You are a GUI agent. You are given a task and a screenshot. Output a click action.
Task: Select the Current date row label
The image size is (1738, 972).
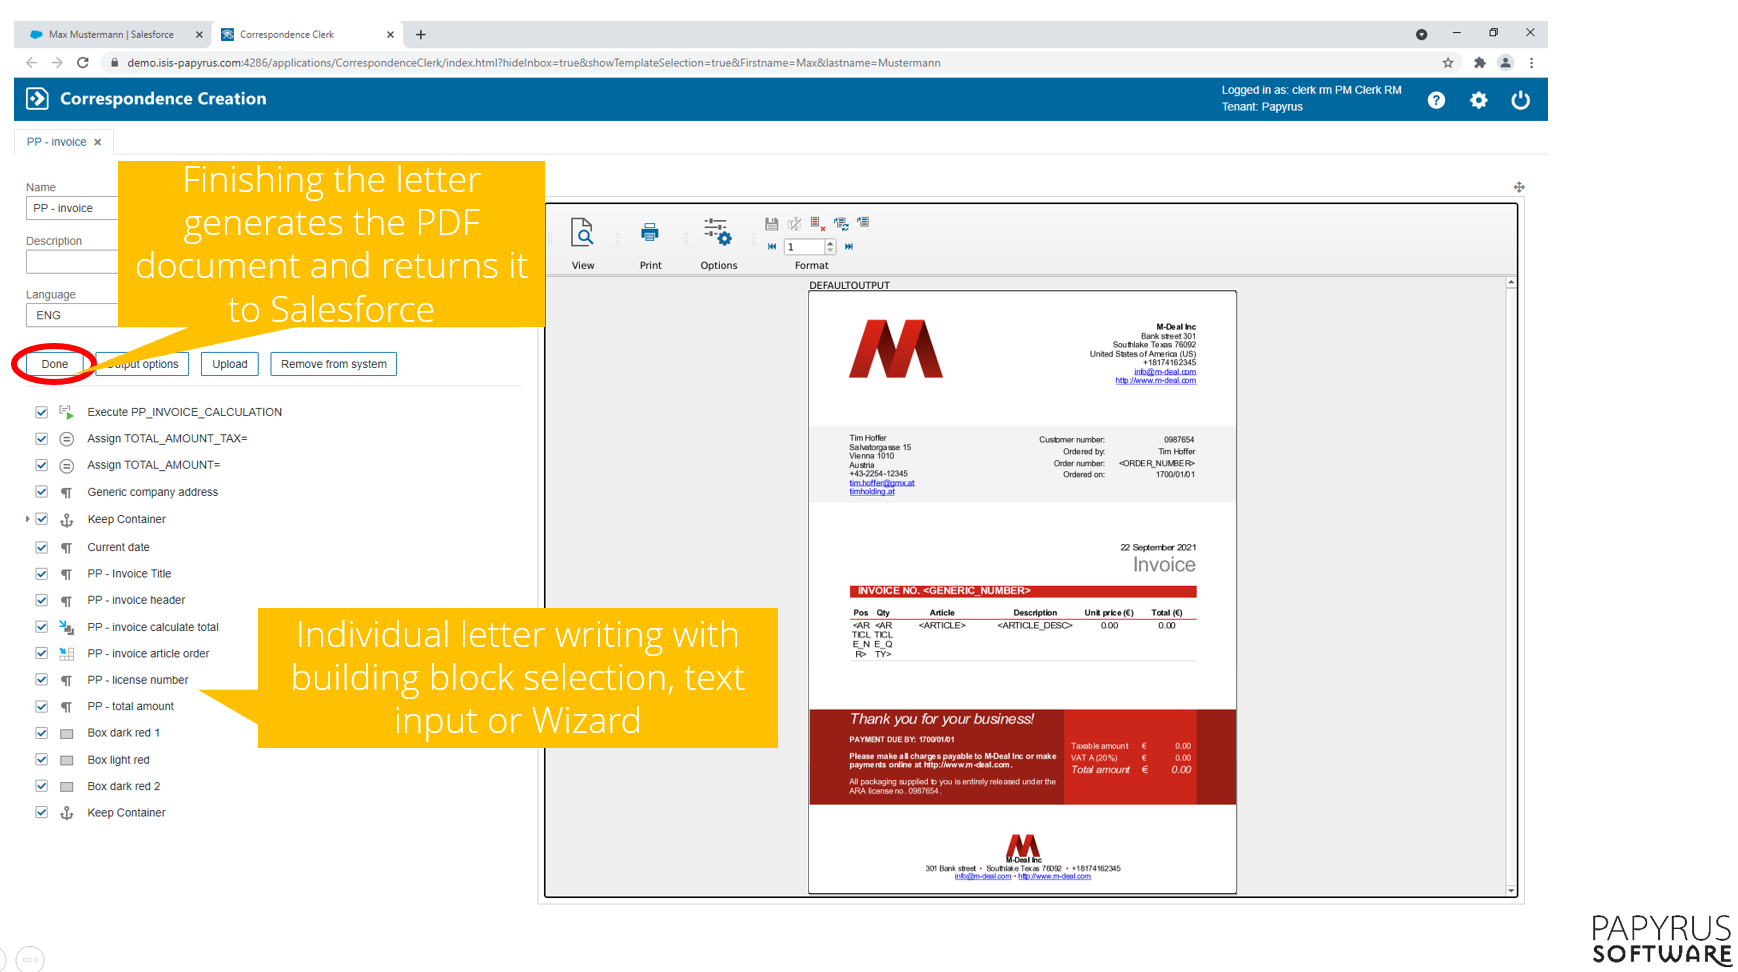click(118, 547)
